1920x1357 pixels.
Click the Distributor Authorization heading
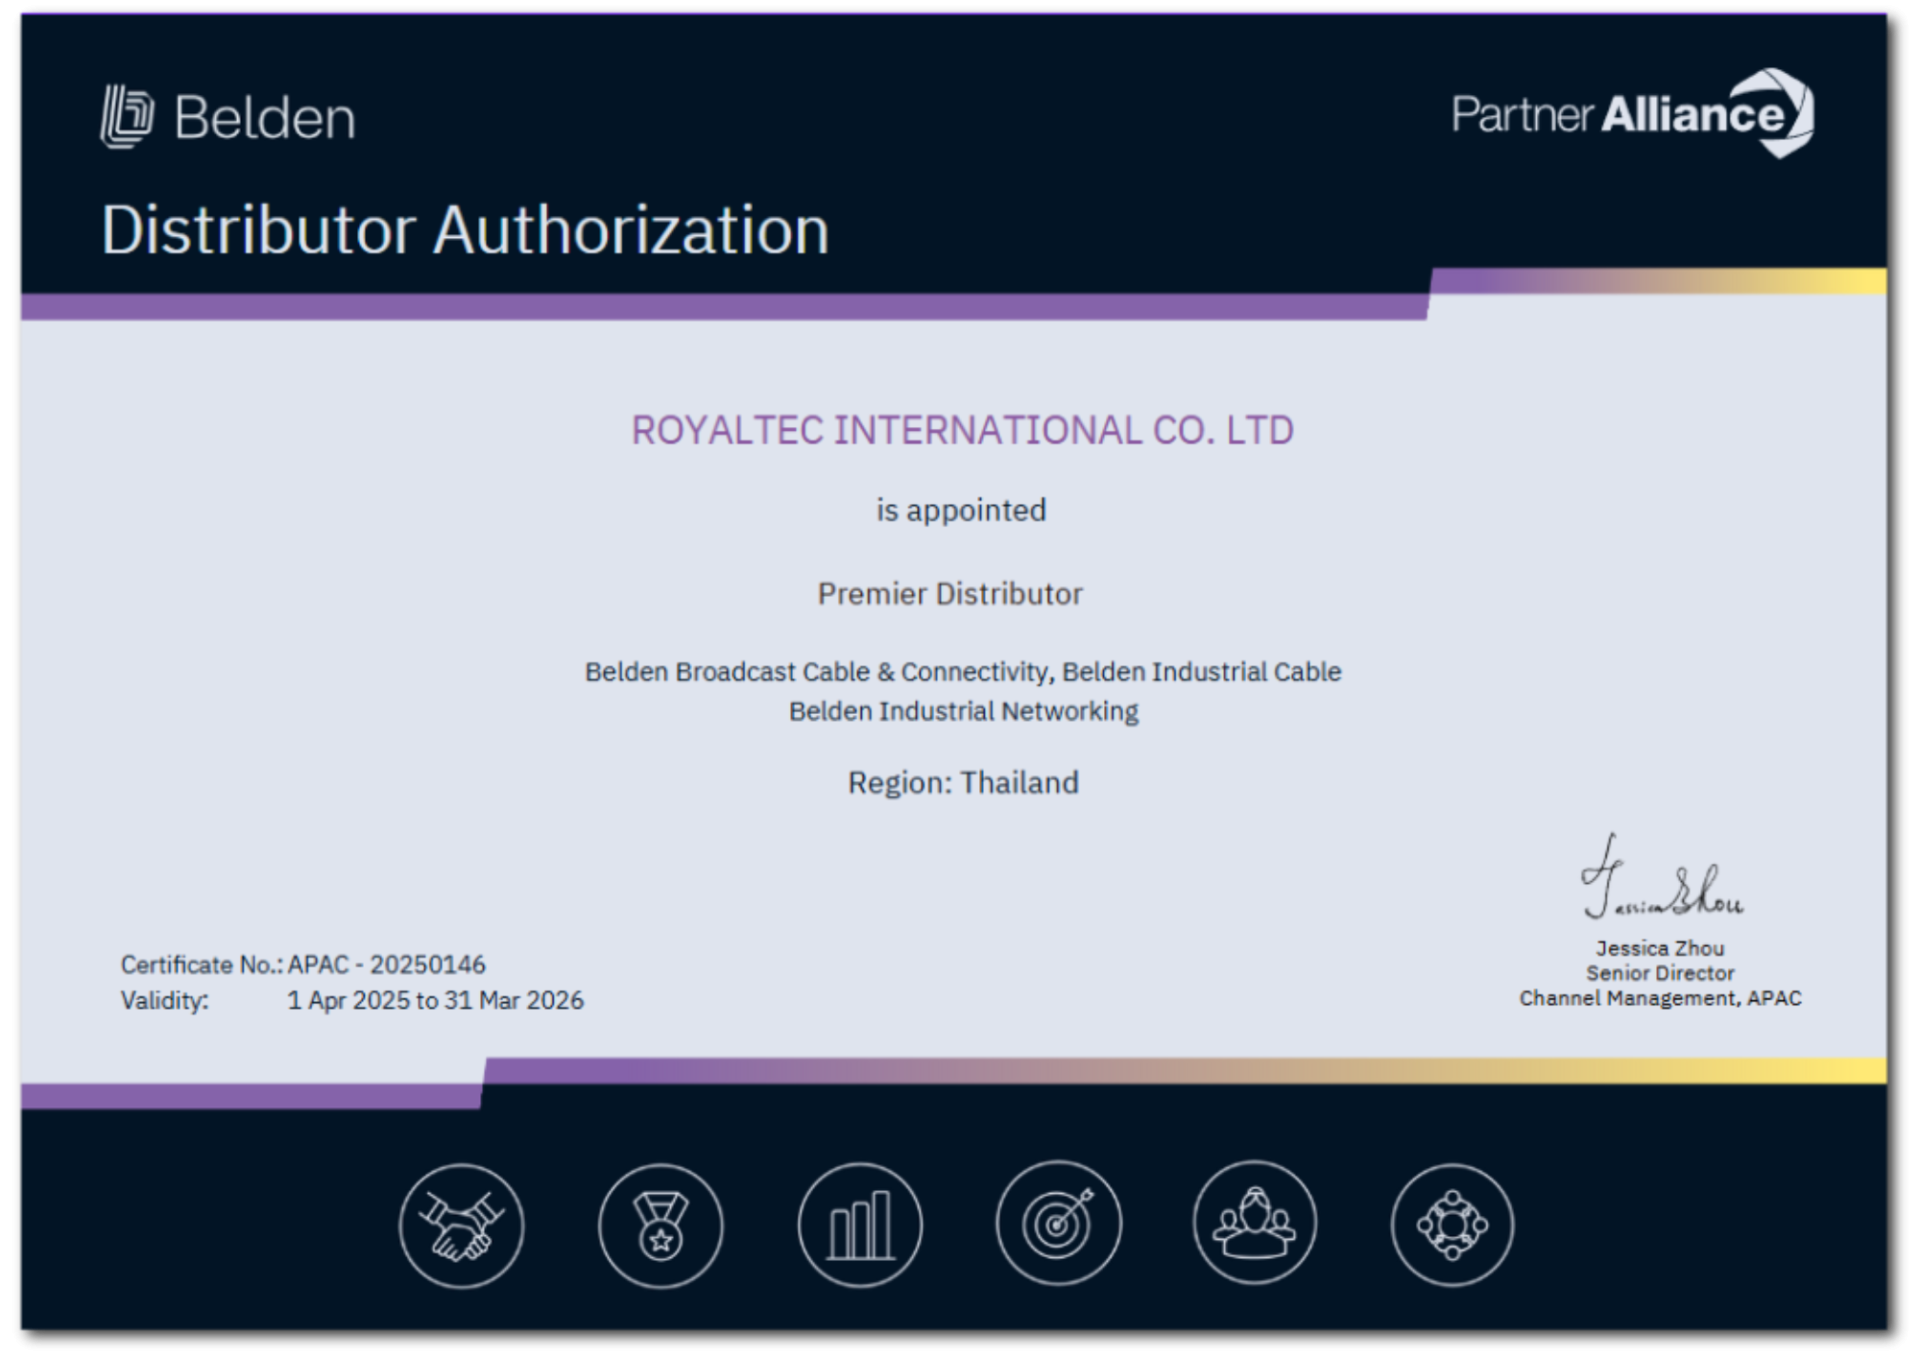click(465, 230)
